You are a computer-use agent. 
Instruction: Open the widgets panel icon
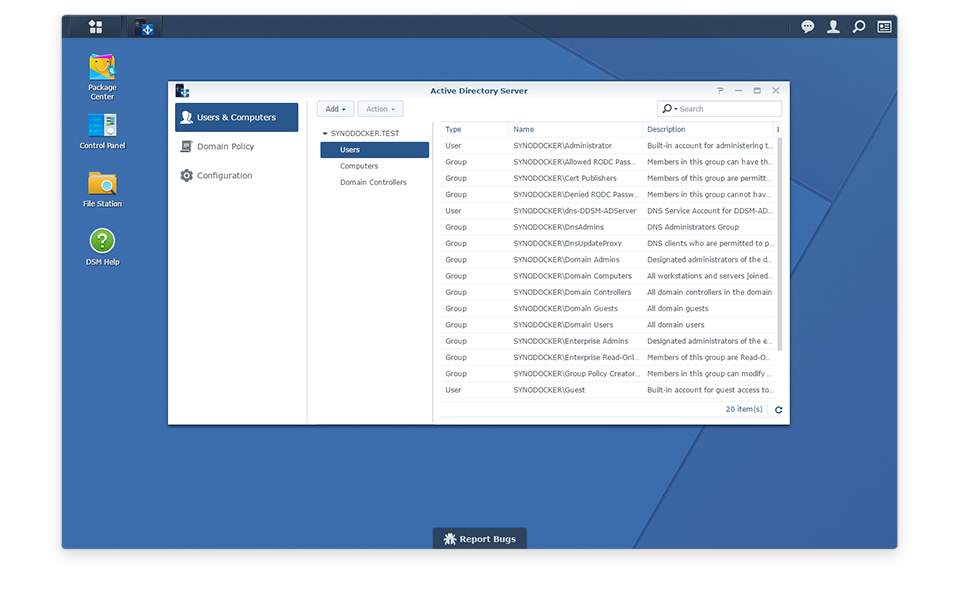884,27
